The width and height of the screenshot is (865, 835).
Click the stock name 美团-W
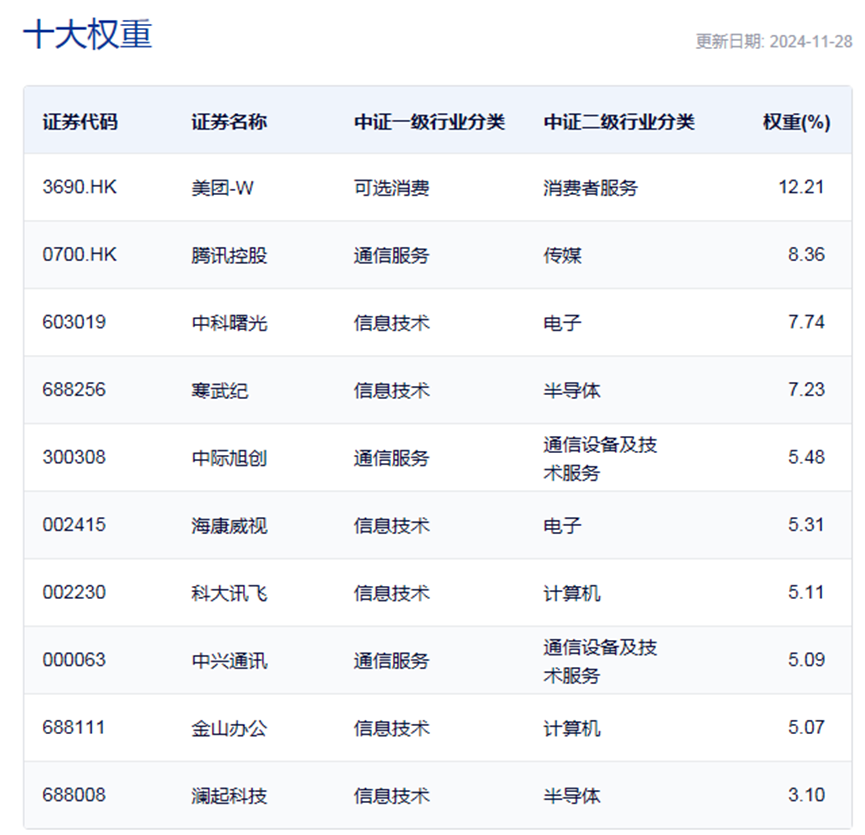pos(222,188)
